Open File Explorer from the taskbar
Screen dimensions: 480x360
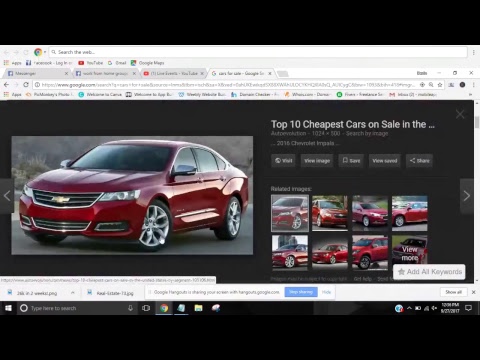(x=198, y=308)
